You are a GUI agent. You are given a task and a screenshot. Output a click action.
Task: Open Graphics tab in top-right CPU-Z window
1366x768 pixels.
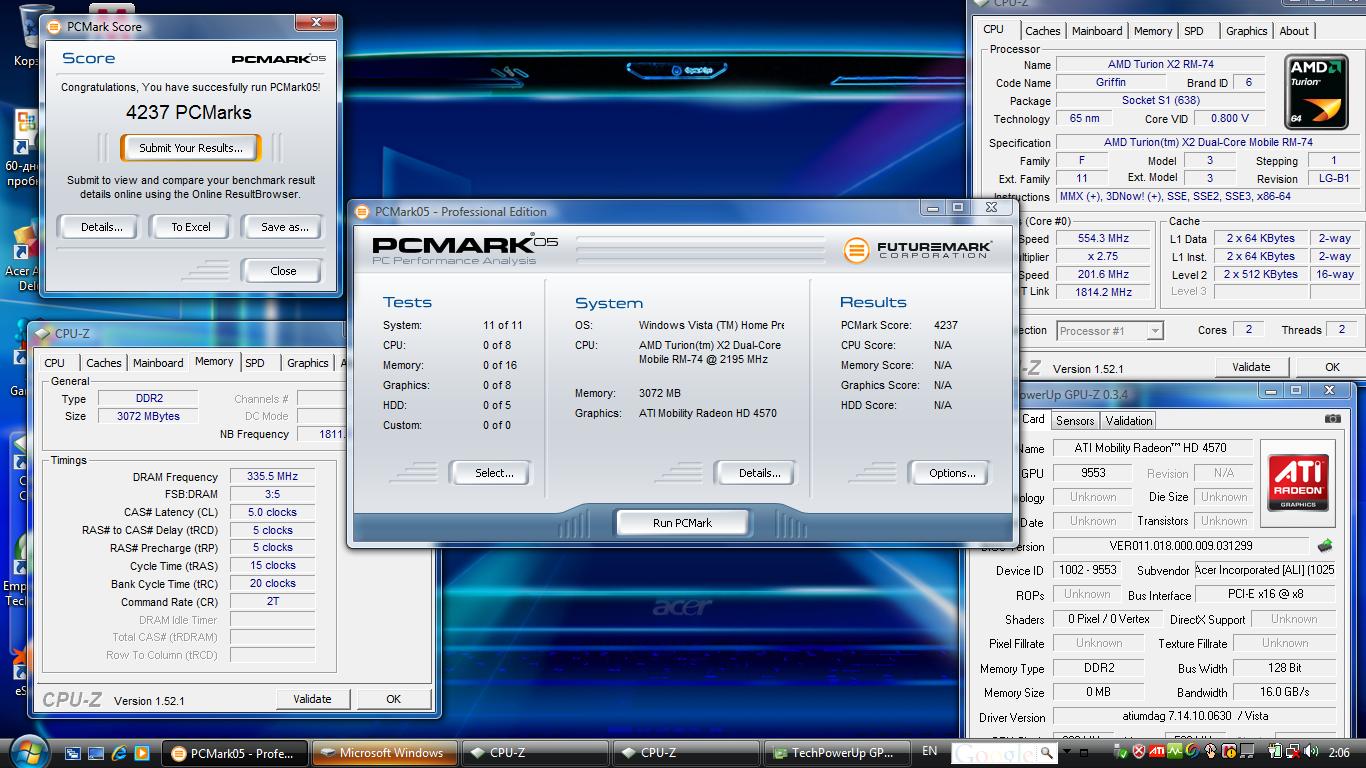pos(1246,31)
